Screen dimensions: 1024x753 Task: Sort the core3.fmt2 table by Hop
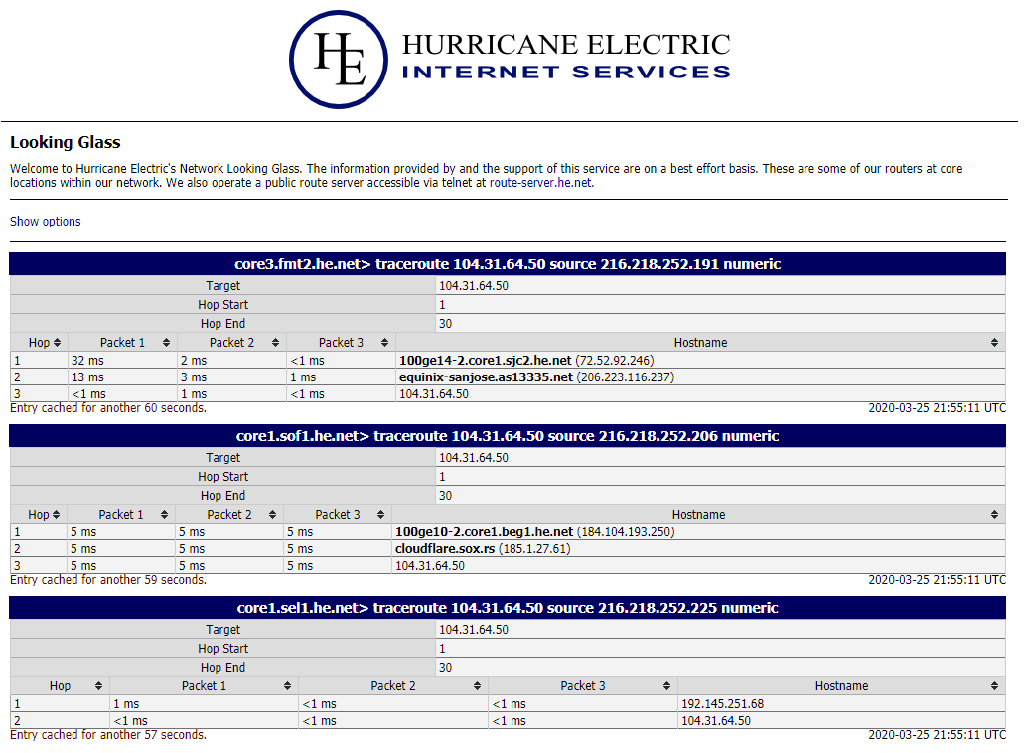pyautogui.click(x=39, y=342)
